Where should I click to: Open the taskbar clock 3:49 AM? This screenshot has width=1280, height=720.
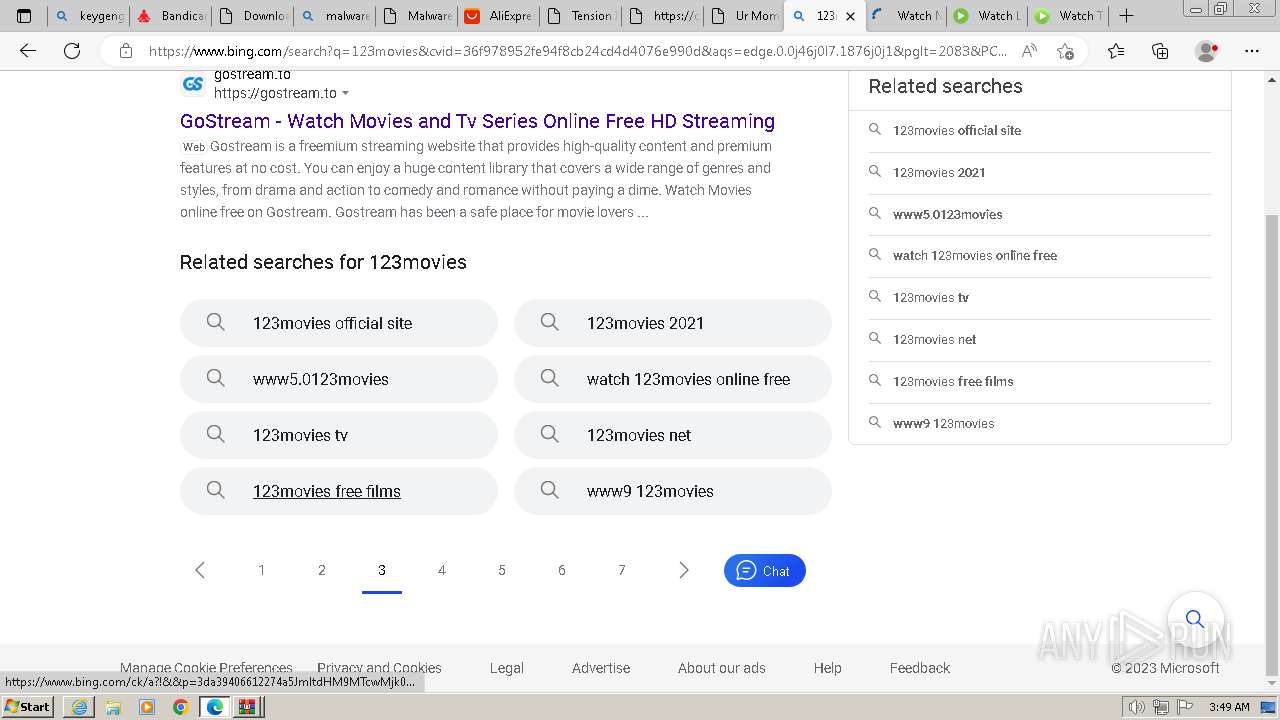tap(1229, 707)
